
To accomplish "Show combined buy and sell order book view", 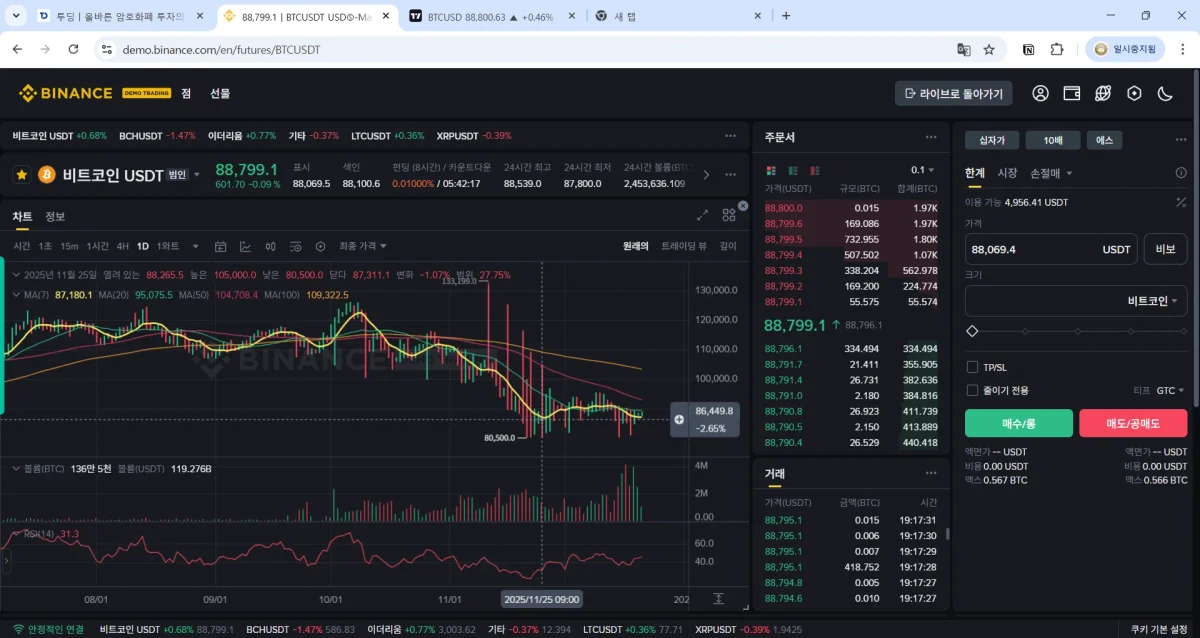I will click(x=771, y=170).
